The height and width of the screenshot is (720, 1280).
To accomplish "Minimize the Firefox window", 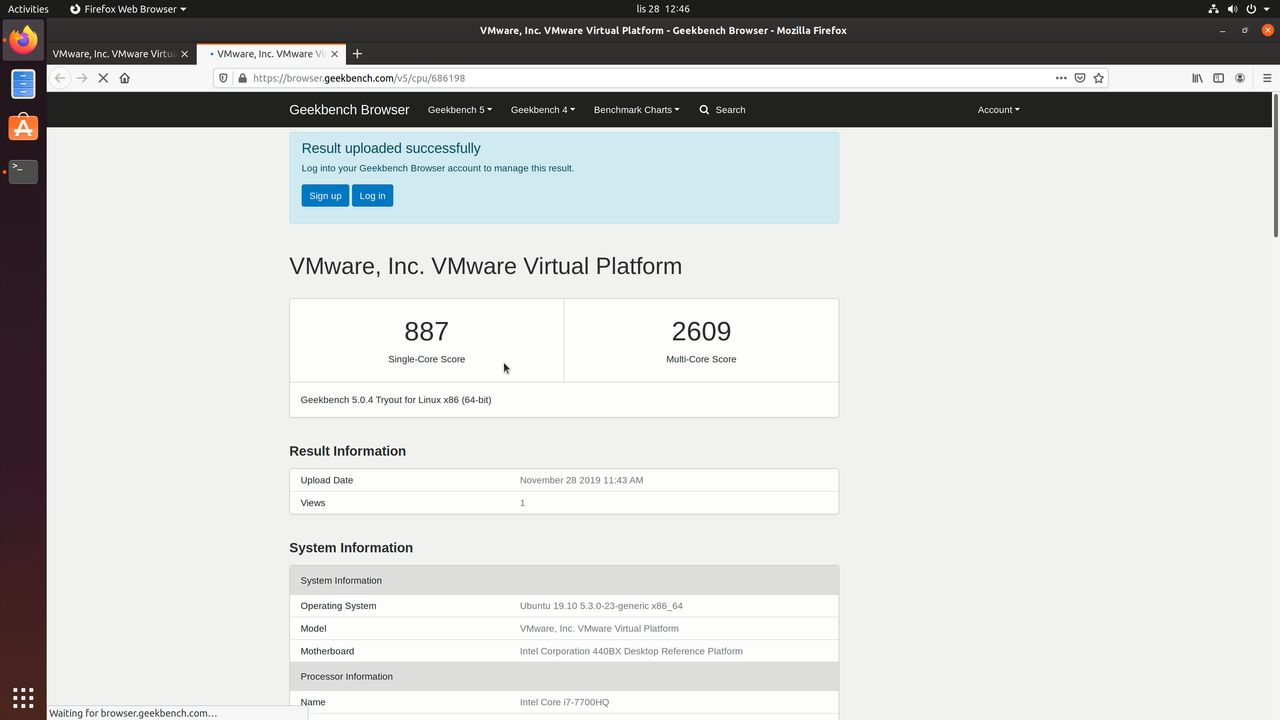I will tap(1223, 31).
